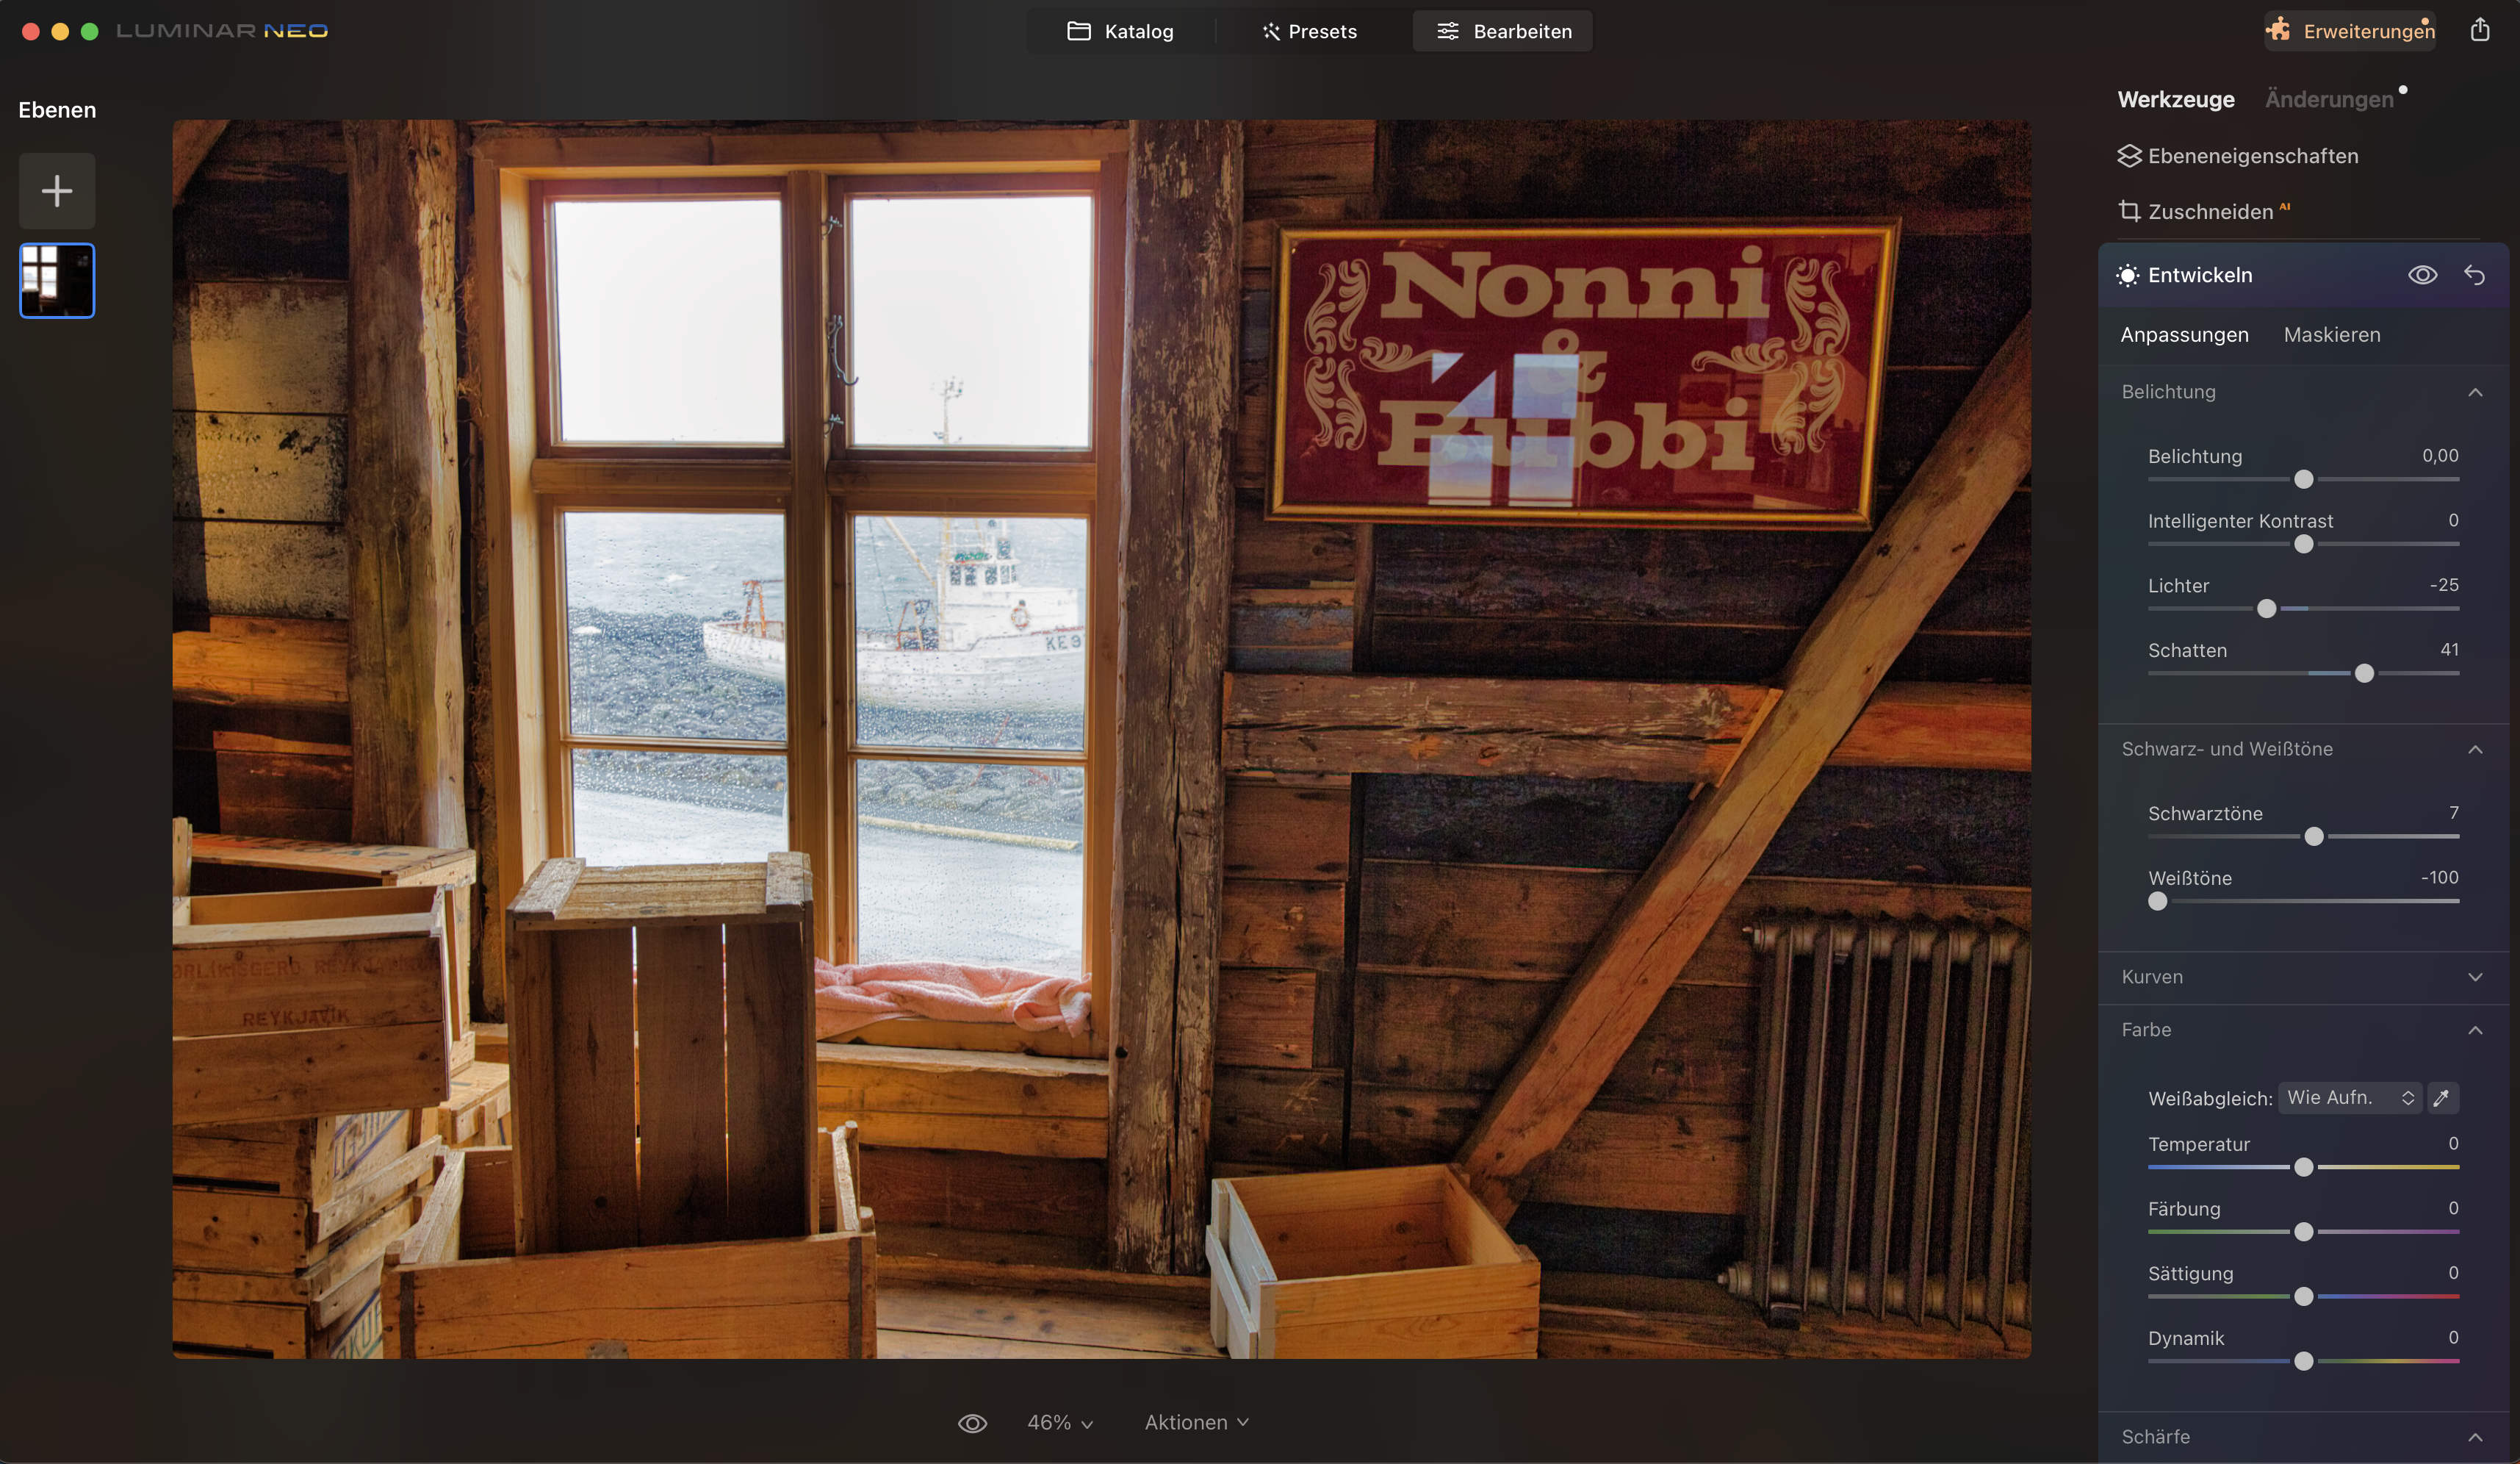Toggle before/after preview eye icon
This screenshot has width=2520, height=1464.
972,1423
